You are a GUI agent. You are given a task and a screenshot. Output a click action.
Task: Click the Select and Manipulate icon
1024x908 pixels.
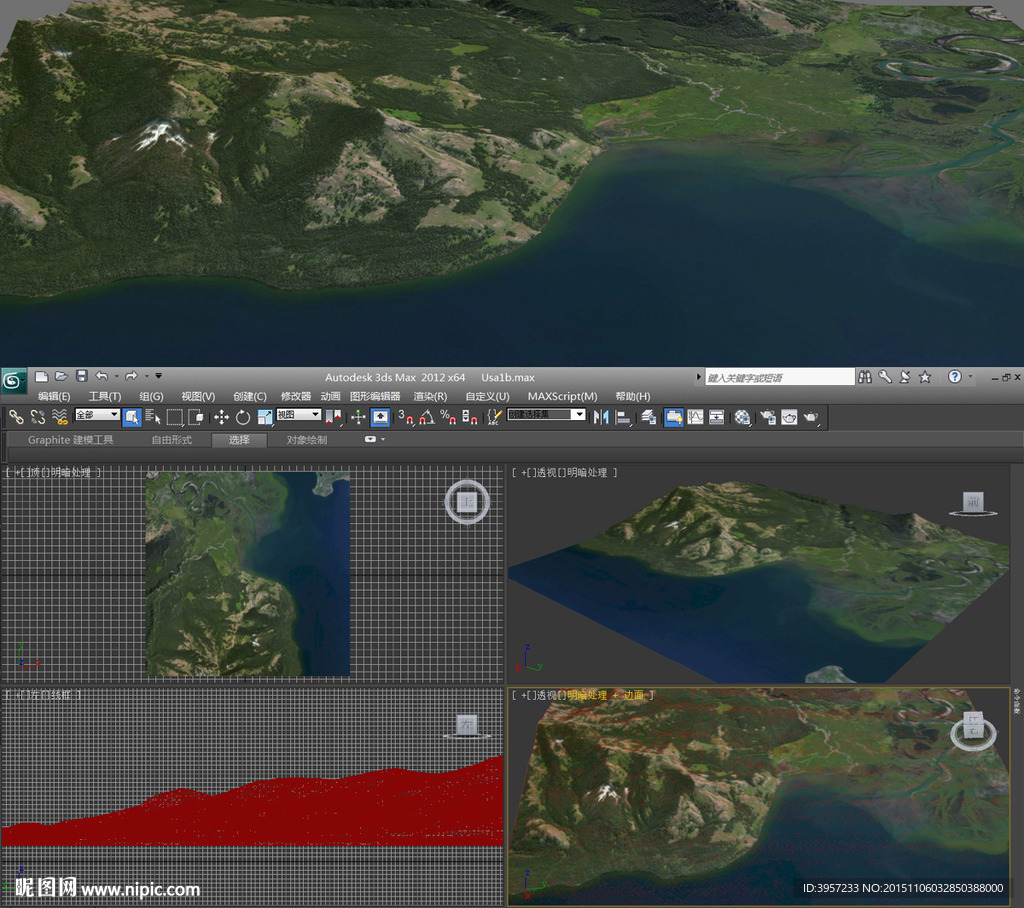click(x=358, y=417)
